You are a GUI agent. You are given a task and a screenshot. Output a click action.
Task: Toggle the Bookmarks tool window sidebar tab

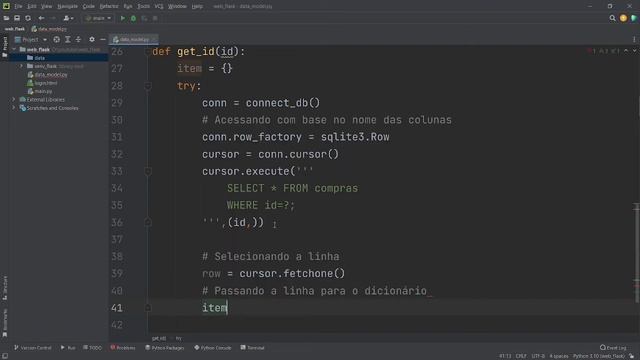(5, 323)
